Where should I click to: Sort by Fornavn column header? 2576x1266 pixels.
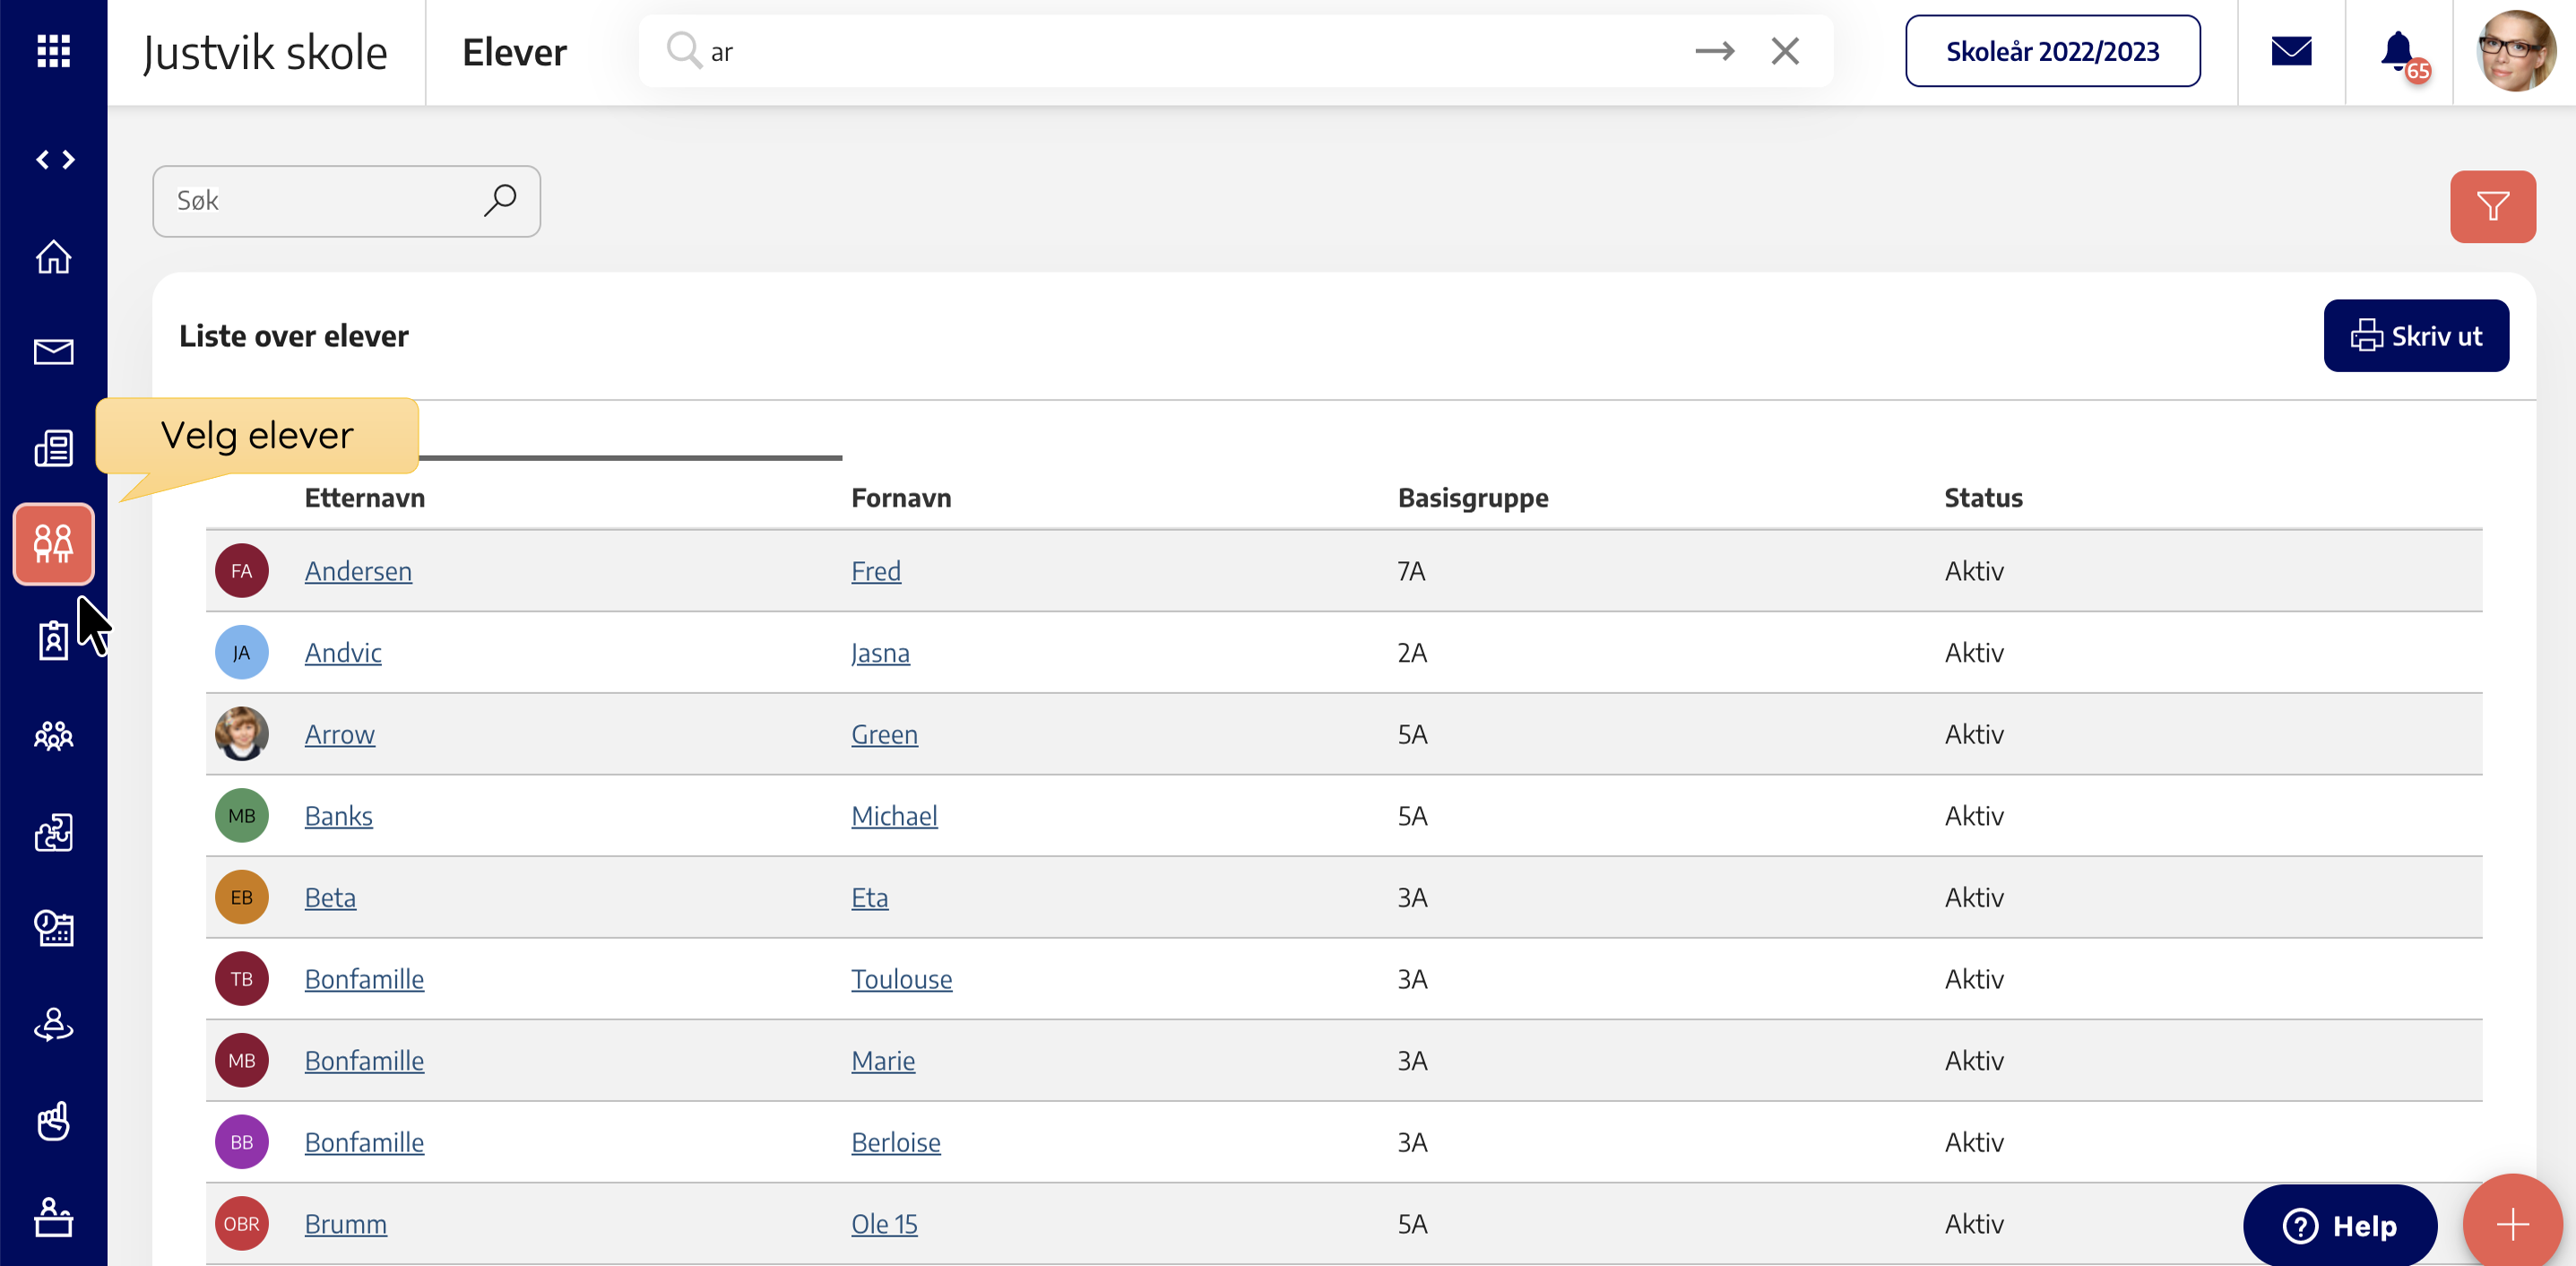point(901,498)
